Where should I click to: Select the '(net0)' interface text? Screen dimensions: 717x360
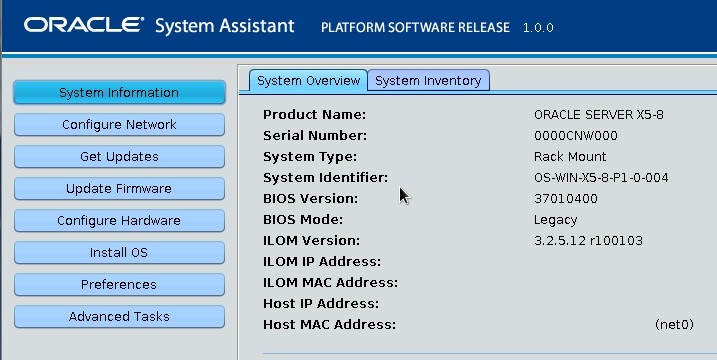tap(674, 325)
